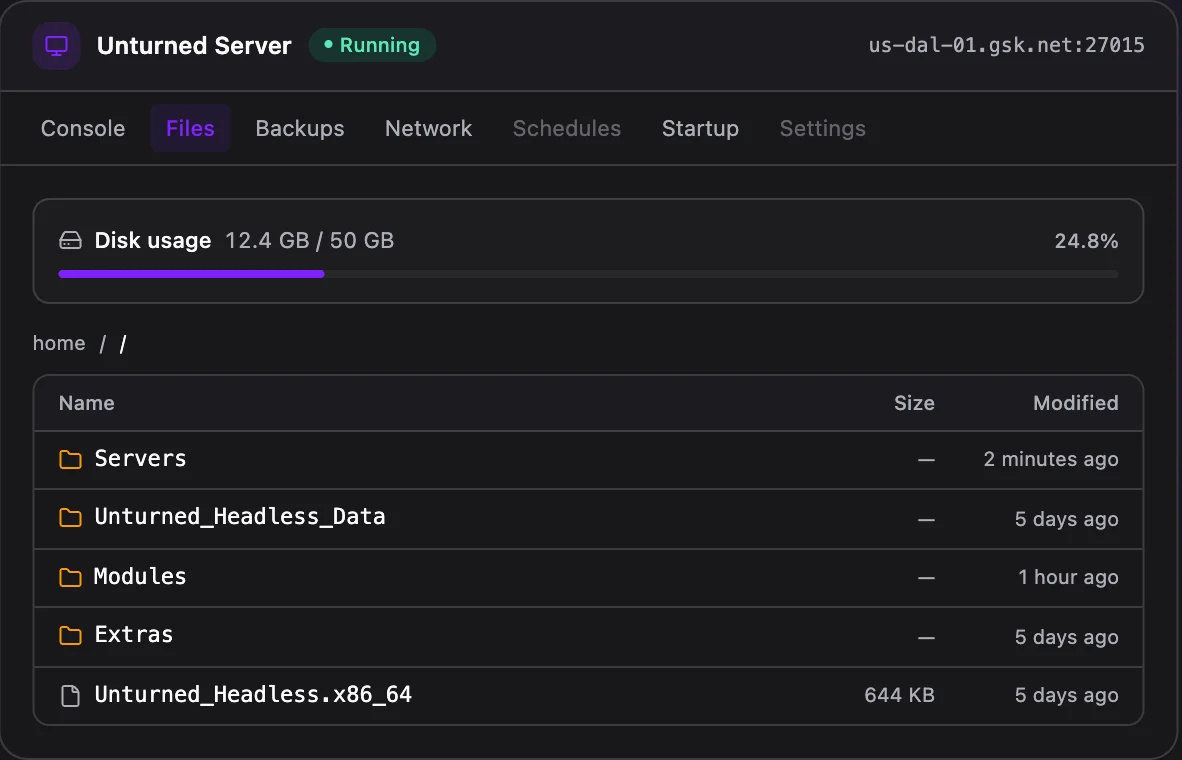1182x760 pixels.
Task: Click the 1 hour ago timestamp
Action: 1068,578
